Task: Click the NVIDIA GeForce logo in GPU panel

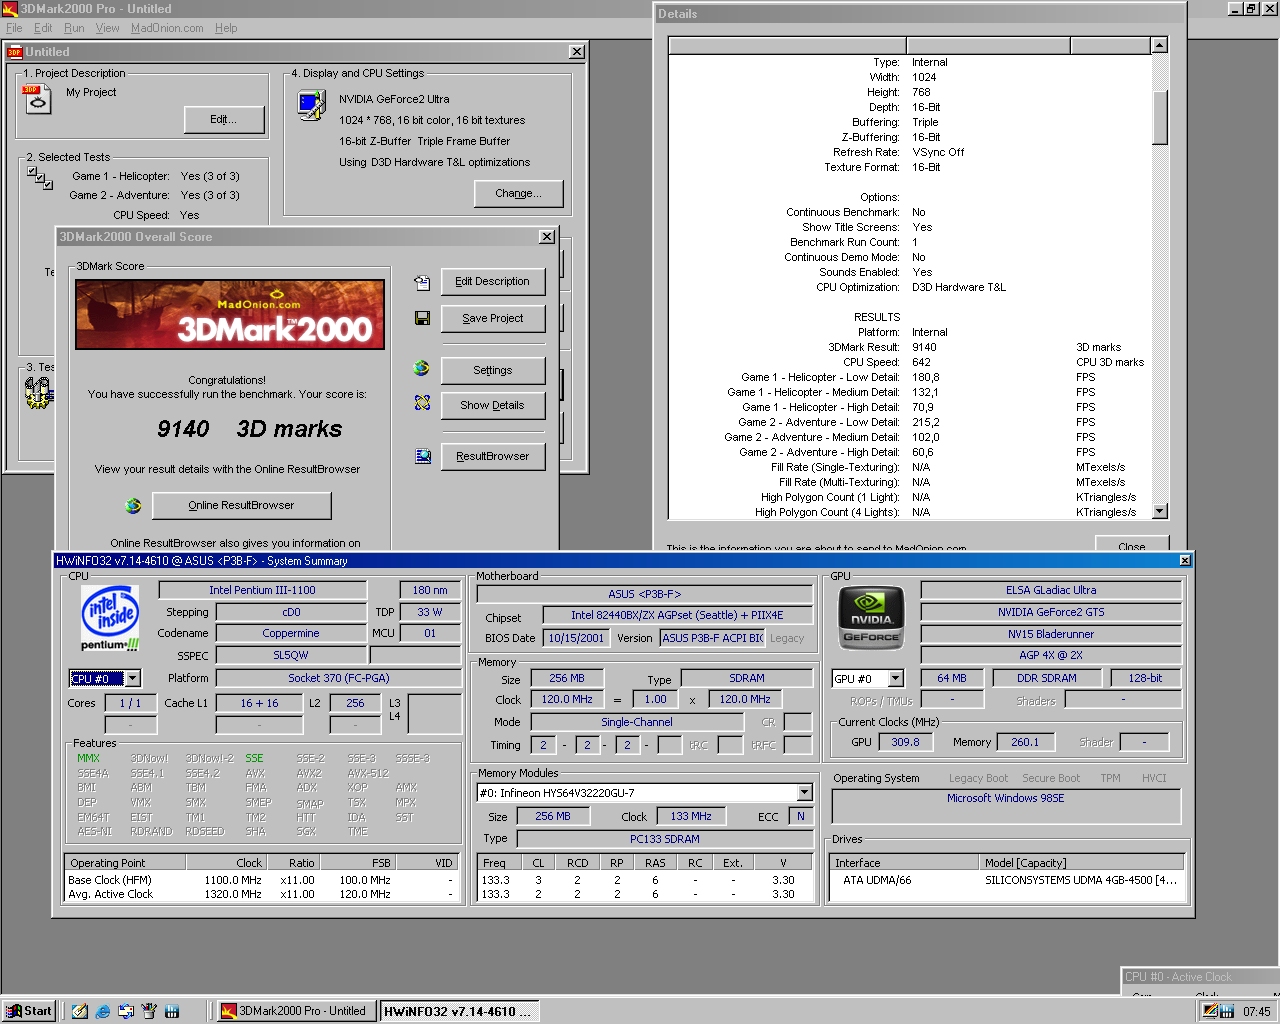Action: pyautogui.click(x=871, y=618)
